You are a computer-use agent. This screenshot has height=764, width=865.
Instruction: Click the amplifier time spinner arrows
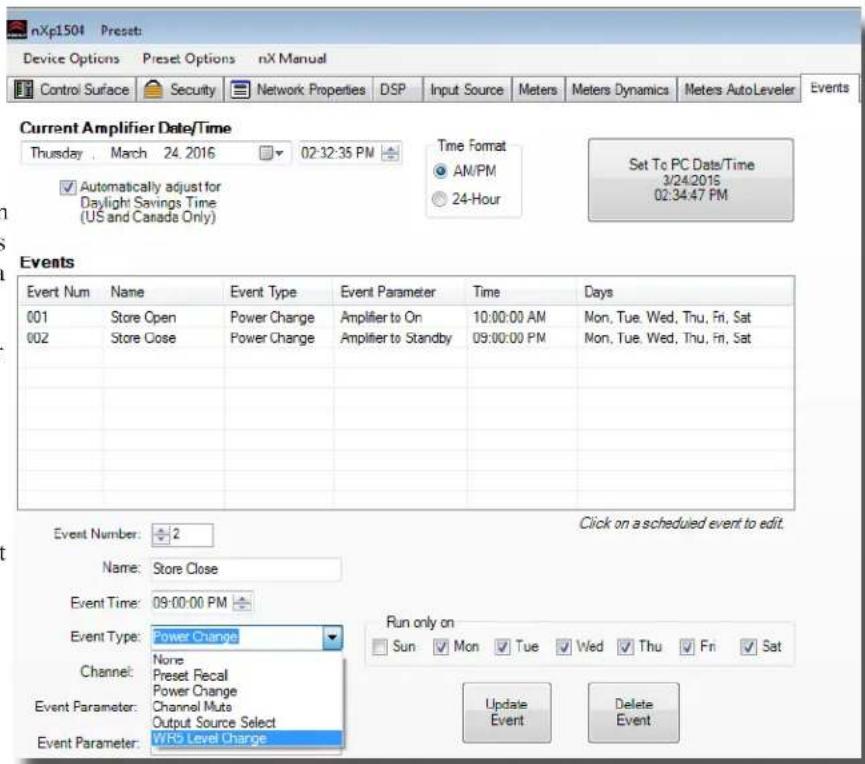(x=391, y=153)
